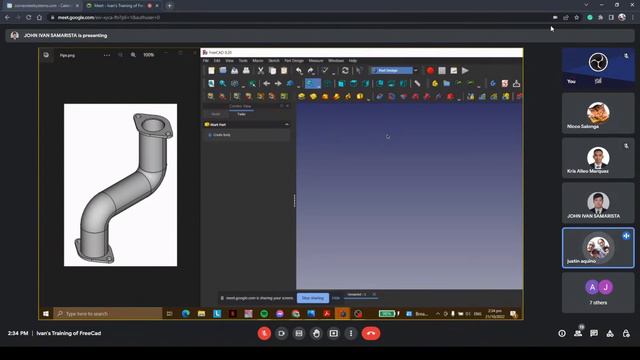The image size is (640, 360).
Task: Click FreeCAD redo arrow
Action: pyautogui.click(x=311, y=71)
